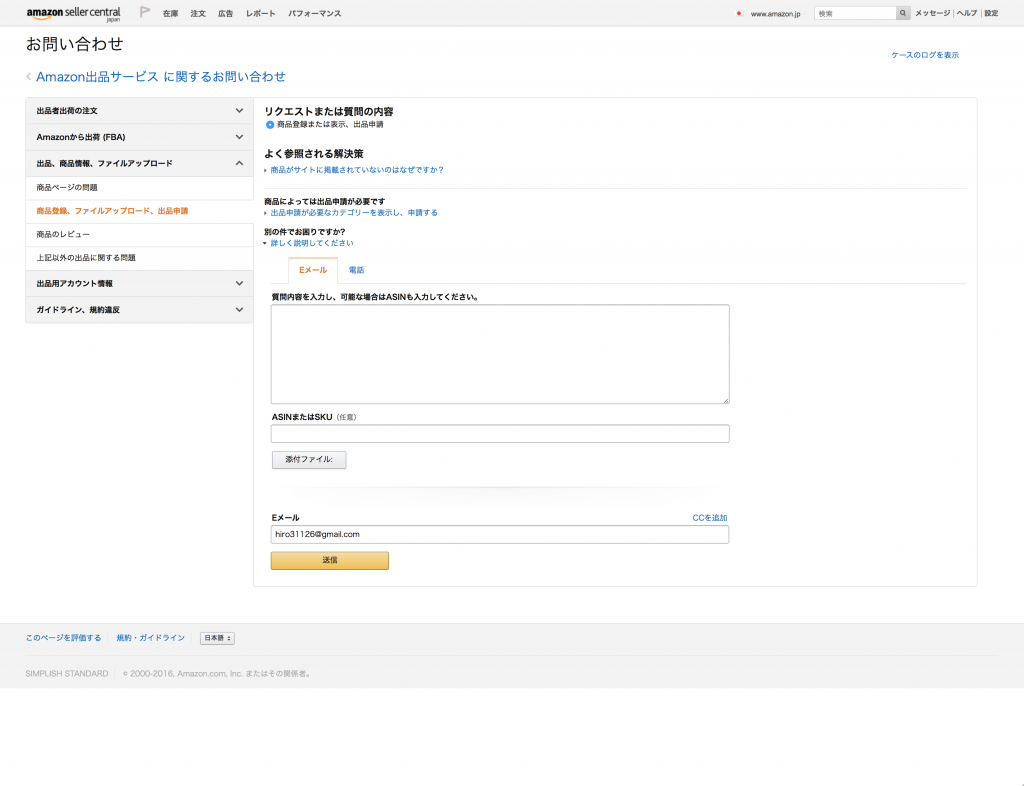Click the header search box
Viewport: 1024px width, 786px height.
(856, 13)
